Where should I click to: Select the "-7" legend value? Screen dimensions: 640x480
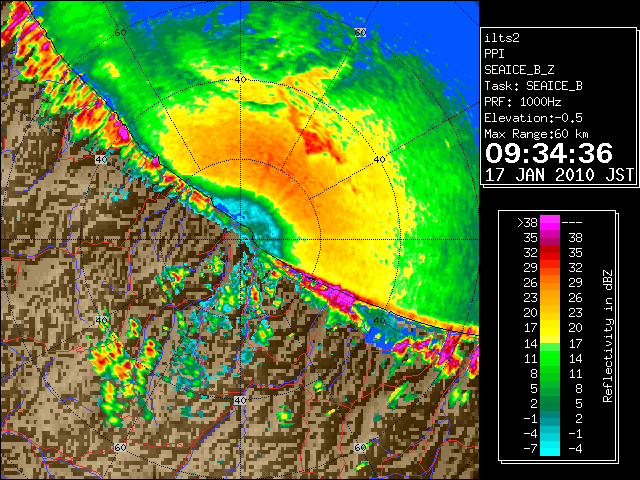[530, 448]
